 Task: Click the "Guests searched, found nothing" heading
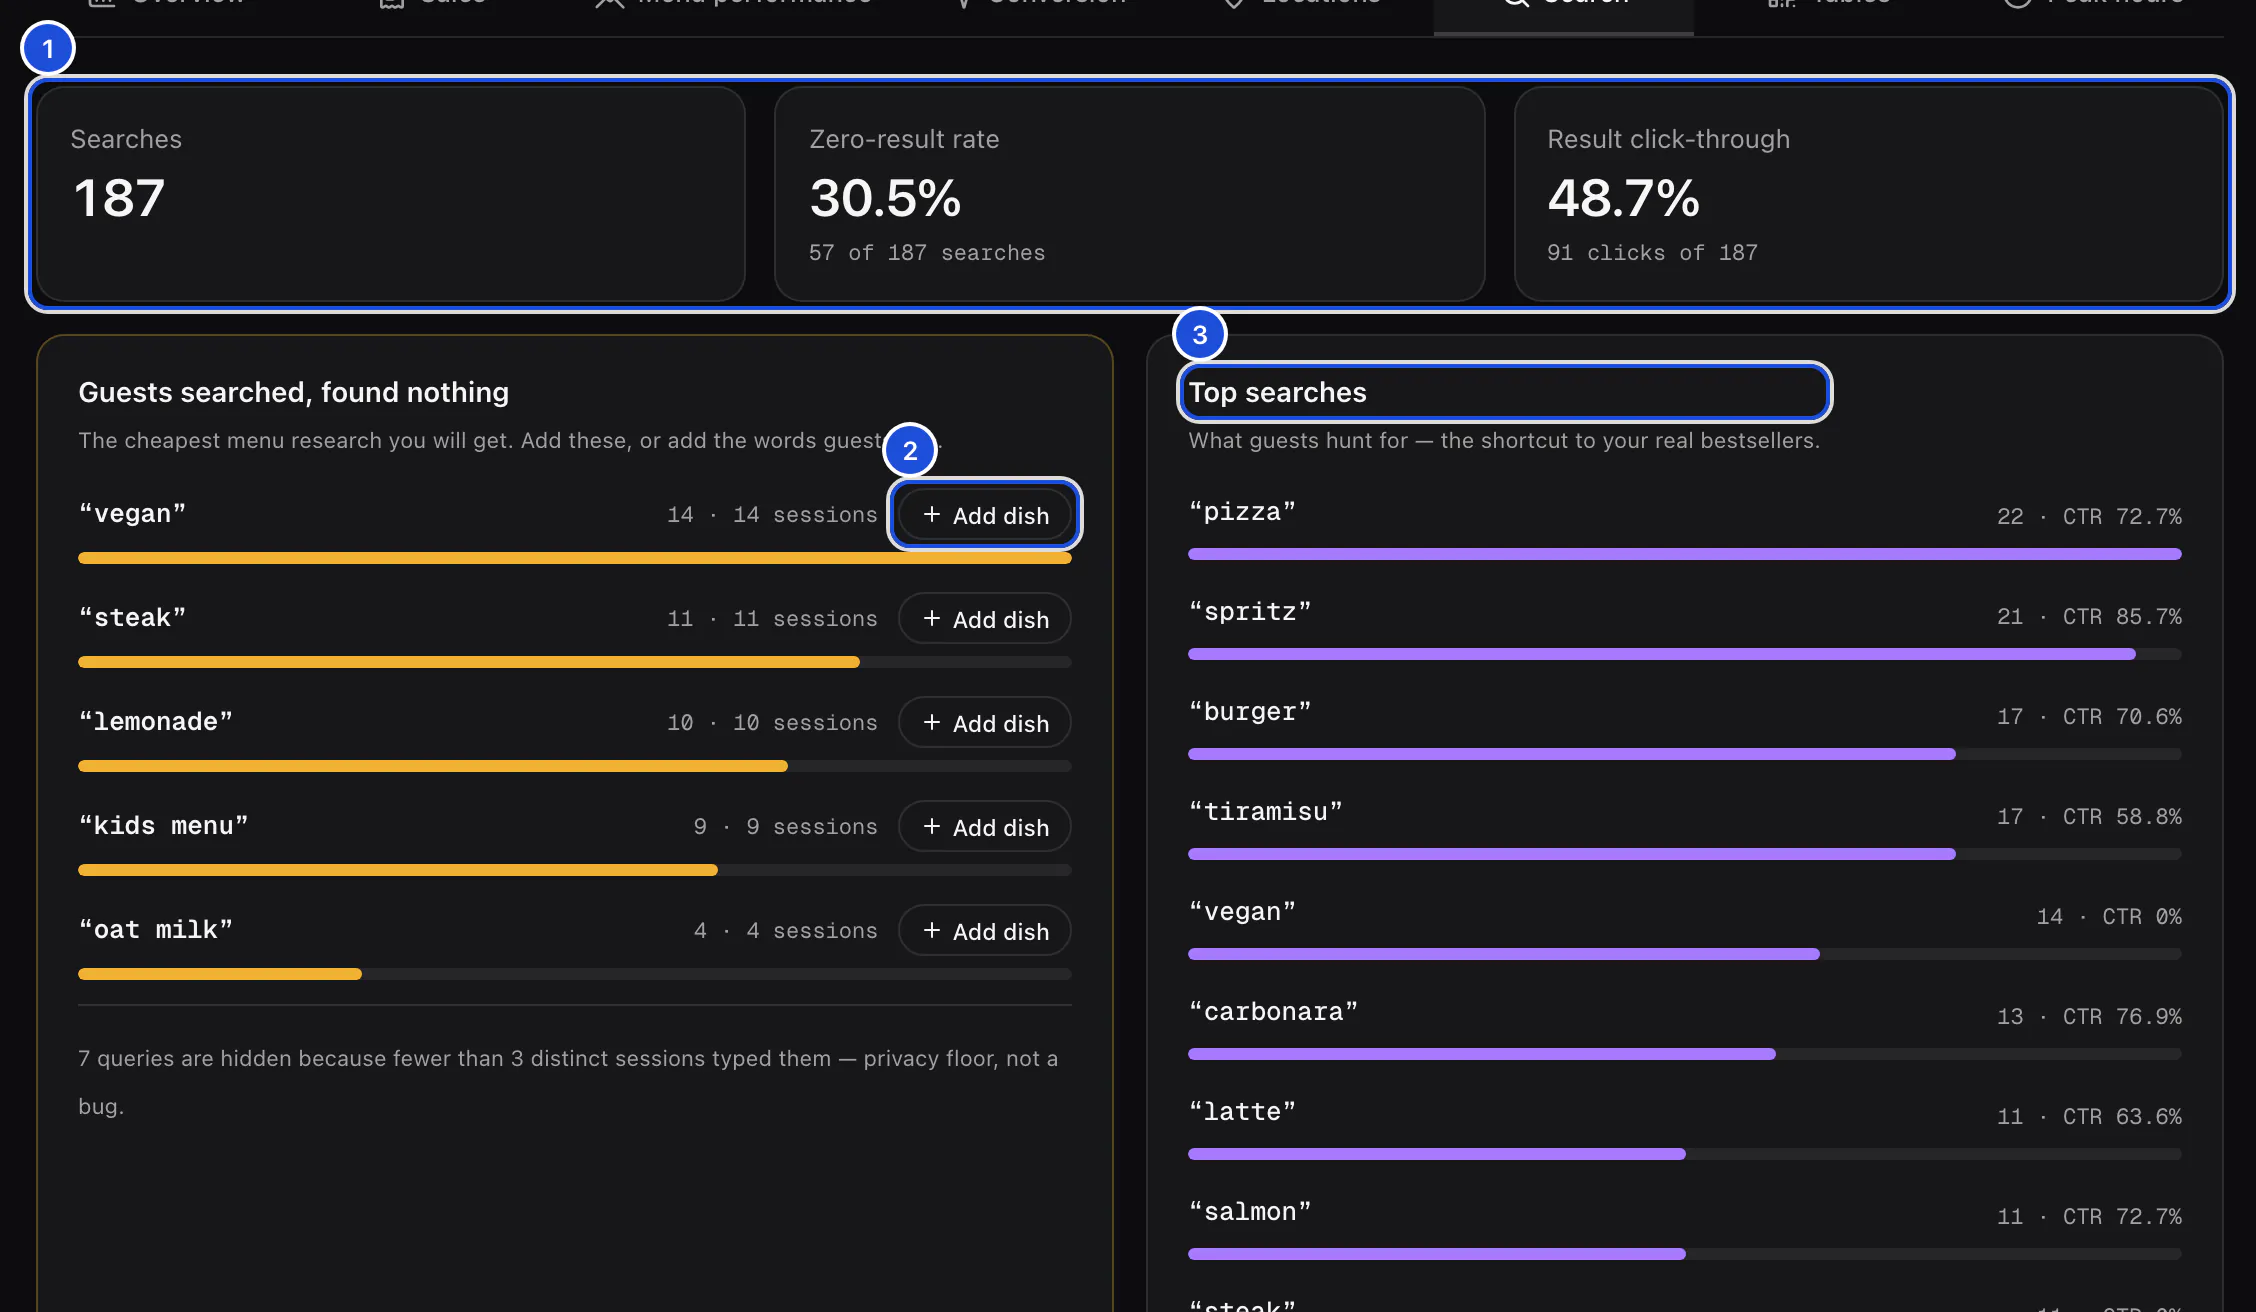[x=294, y=392]
